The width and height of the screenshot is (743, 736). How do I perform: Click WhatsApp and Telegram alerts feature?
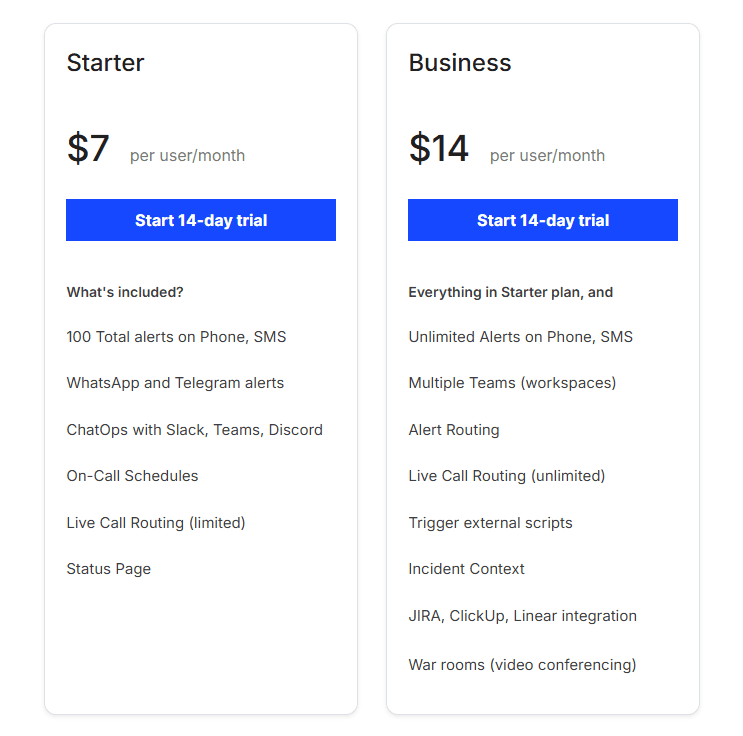[x=175, y=383]
